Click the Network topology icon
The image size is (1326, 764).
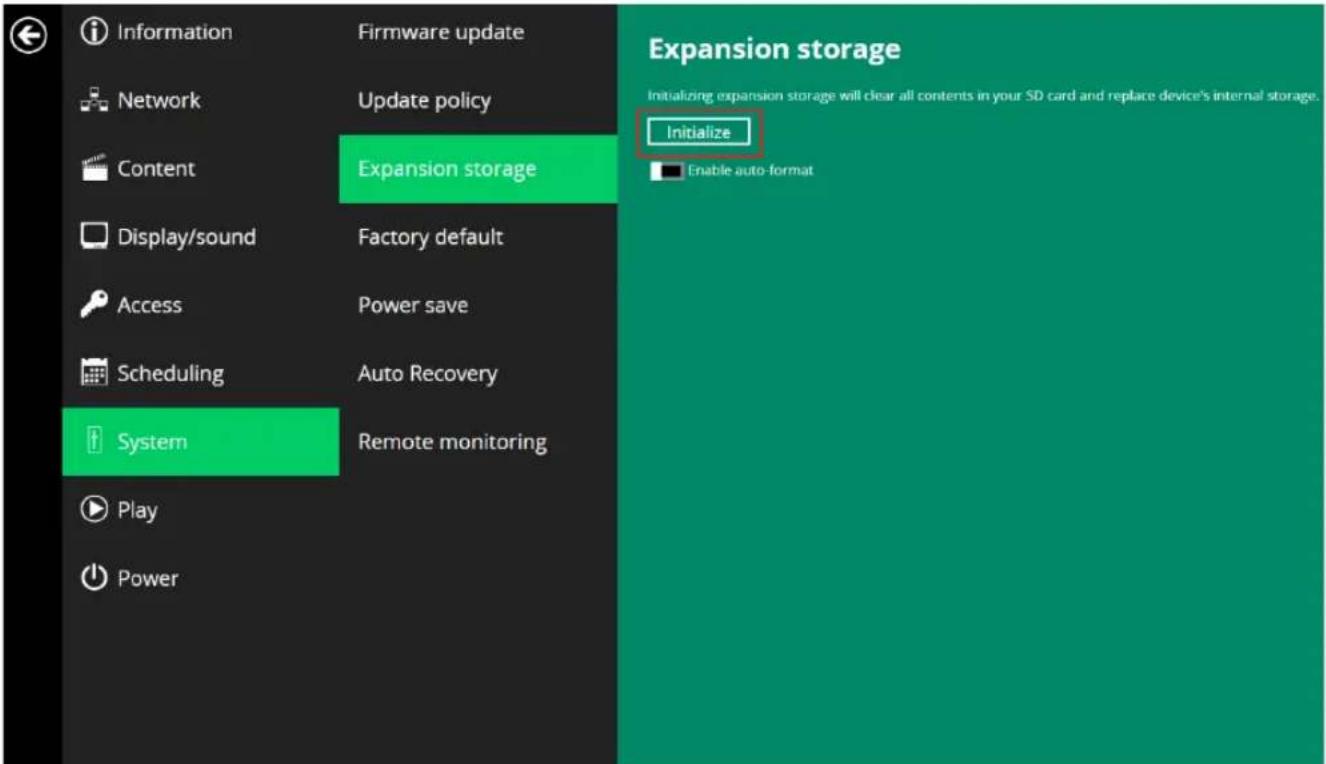point(94,101)
